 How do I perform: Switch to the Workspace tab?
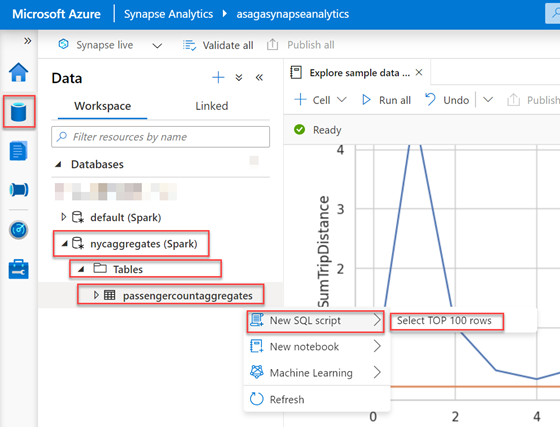[102, 106]
